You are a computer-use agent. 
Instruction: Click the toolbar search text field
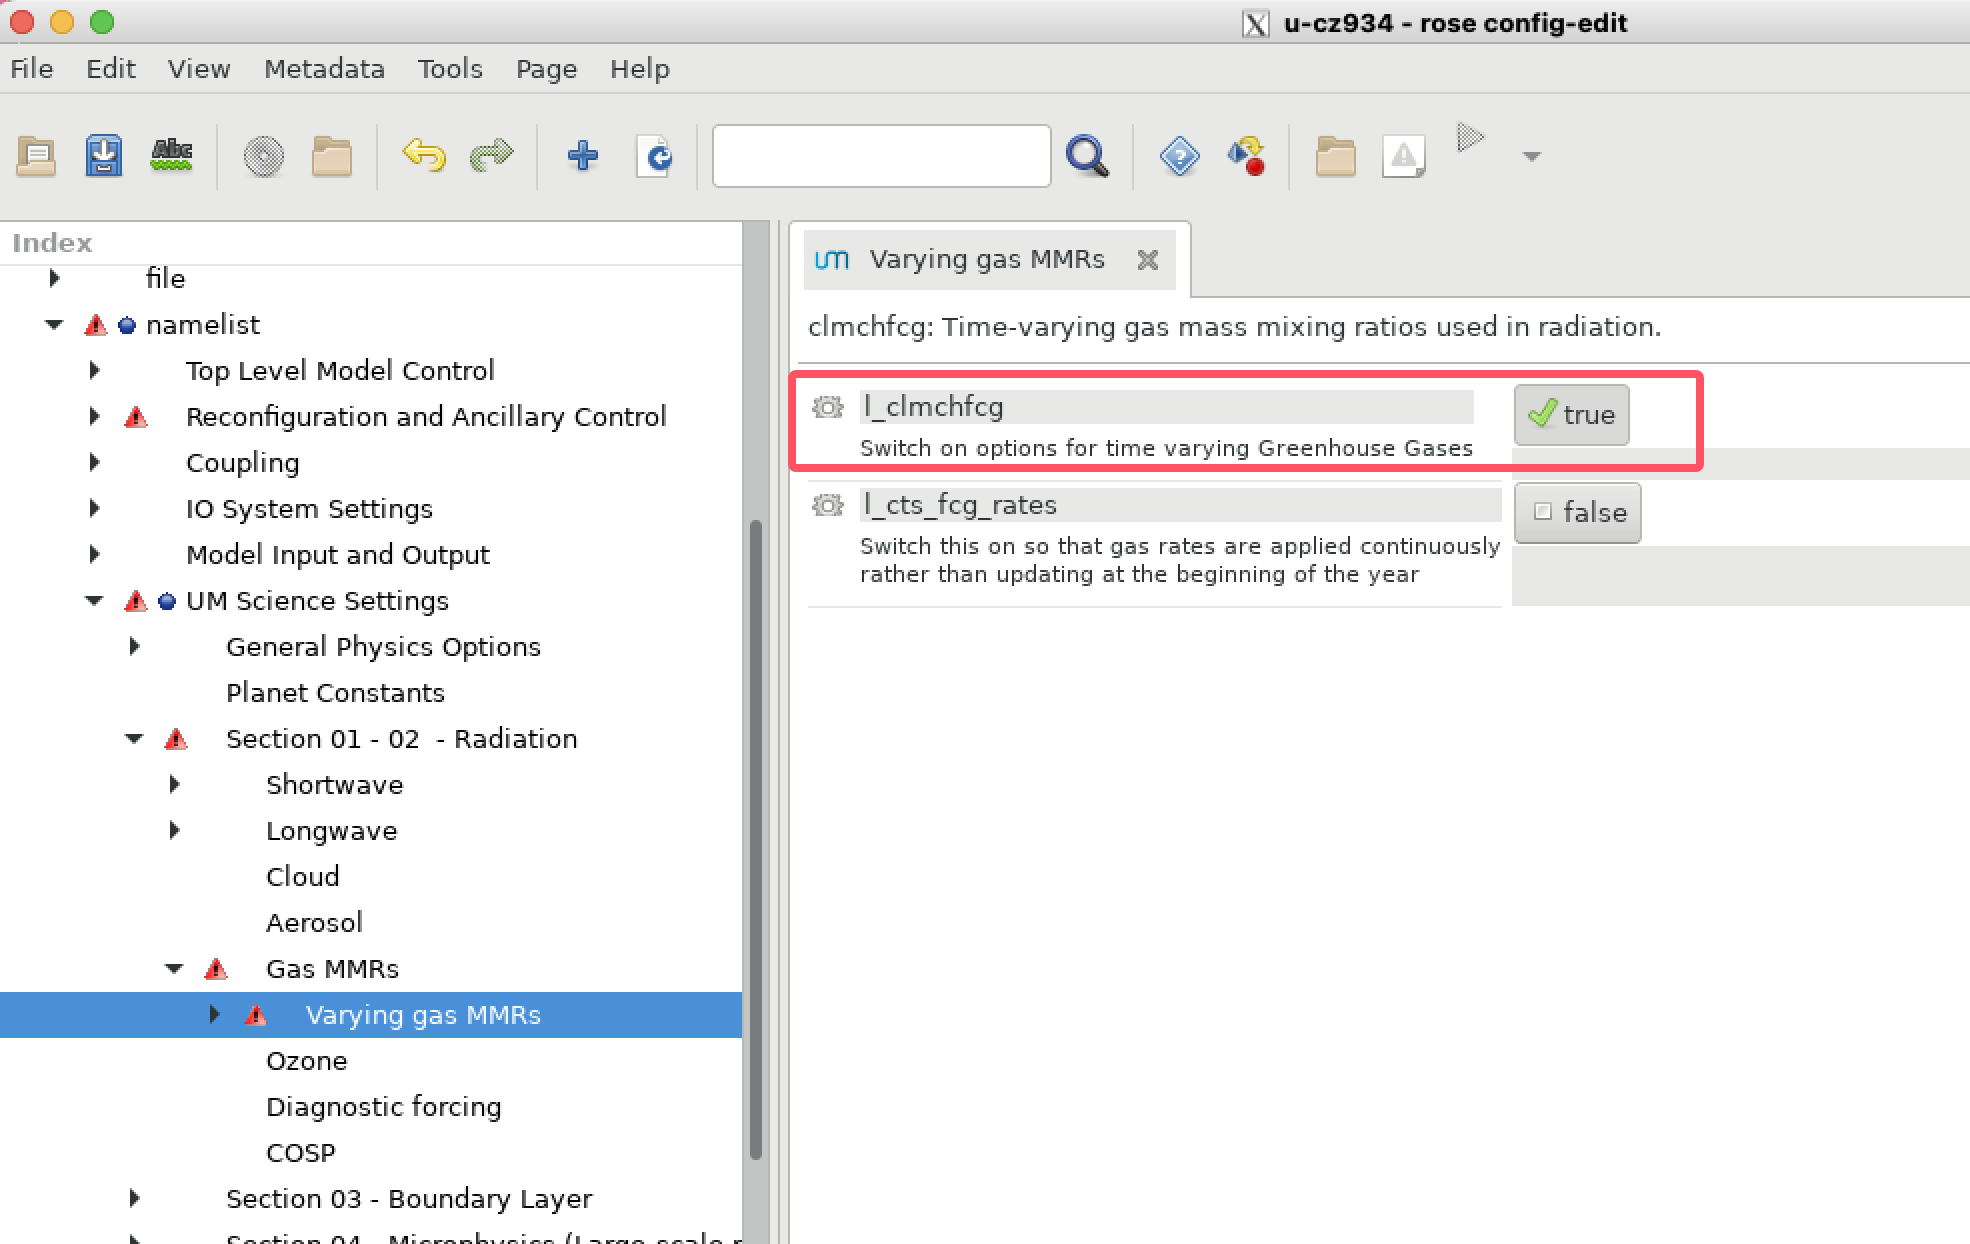click(x=881, y=156)
